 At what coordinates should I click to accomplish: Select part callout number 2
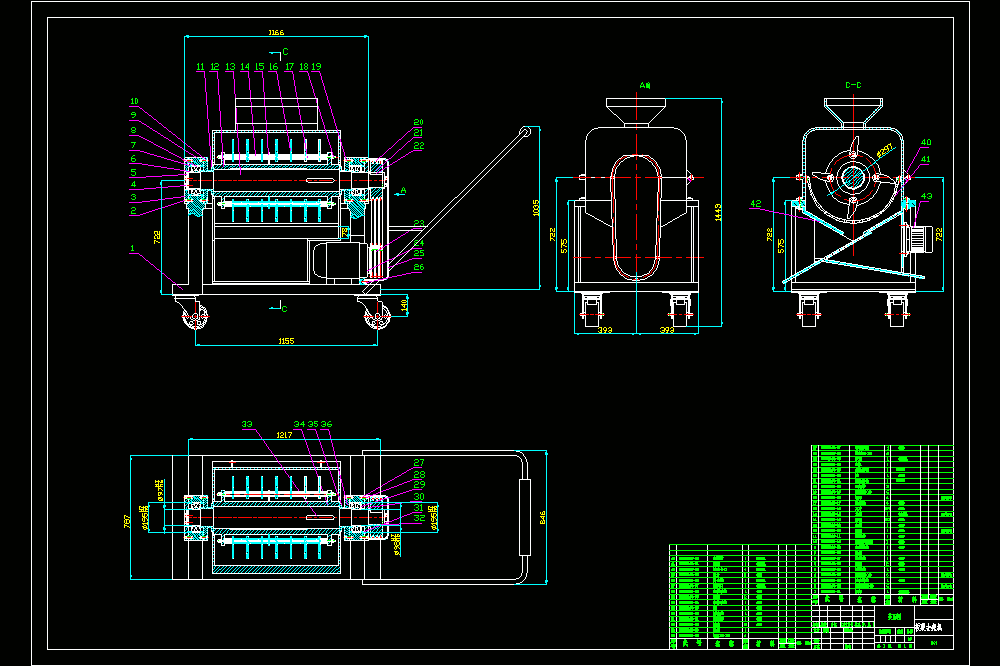(133, 211)
